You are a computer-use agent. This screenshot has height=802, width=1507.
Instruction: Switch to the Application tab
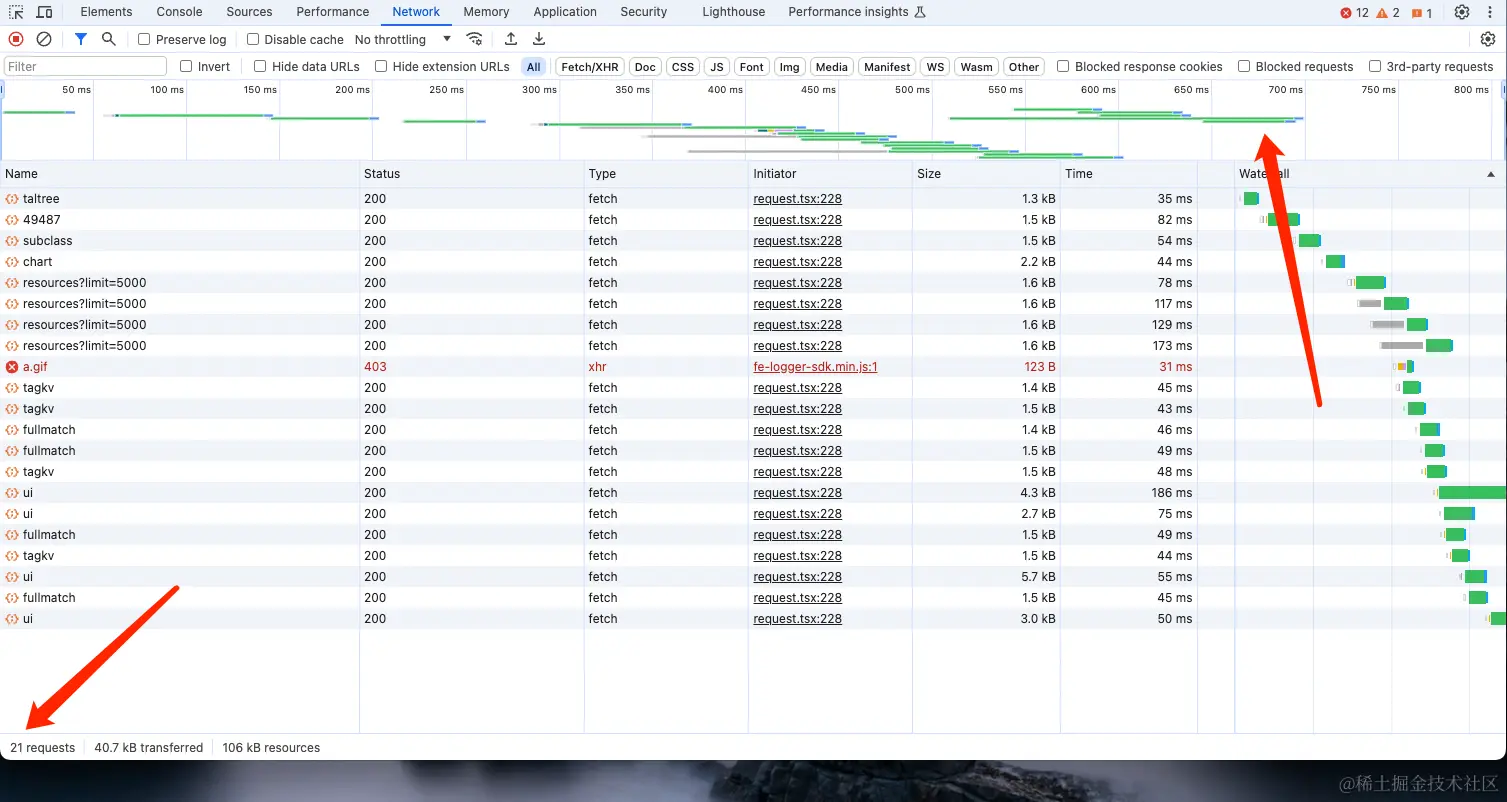565,12
